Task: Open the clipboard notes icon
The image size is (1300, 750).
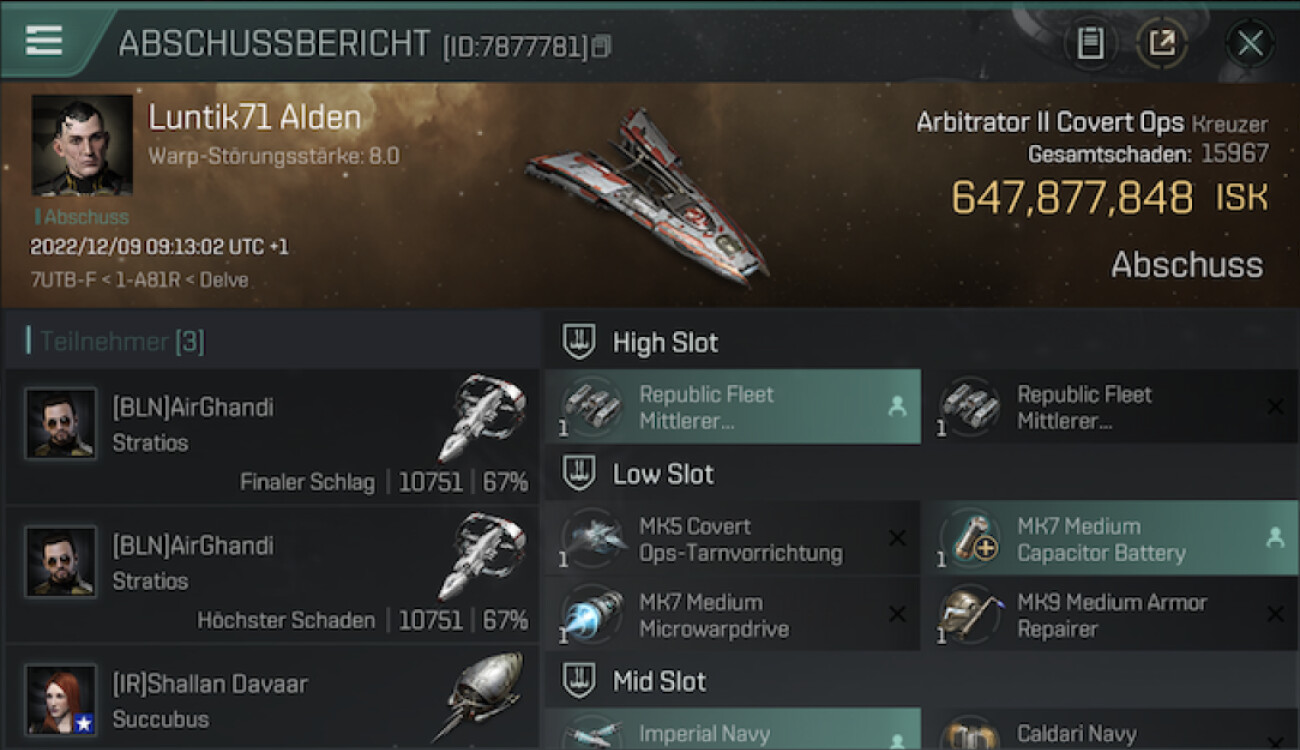Action: coord(1090,43)
